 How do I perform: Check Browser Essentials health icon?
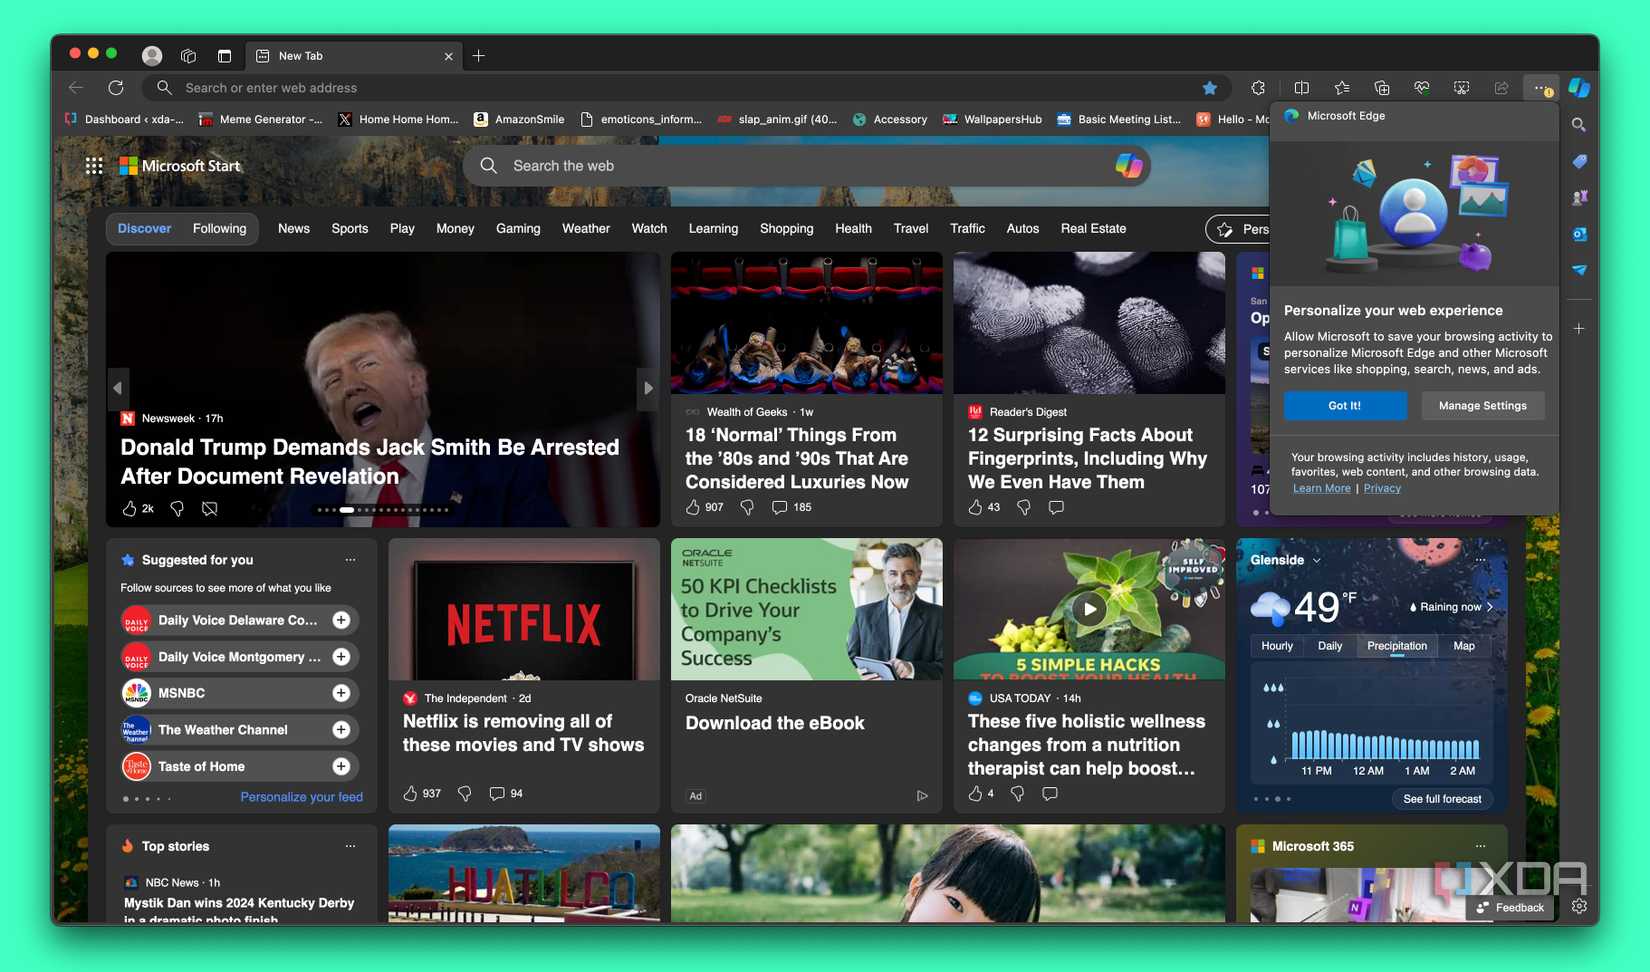[x=1421, y=88]
